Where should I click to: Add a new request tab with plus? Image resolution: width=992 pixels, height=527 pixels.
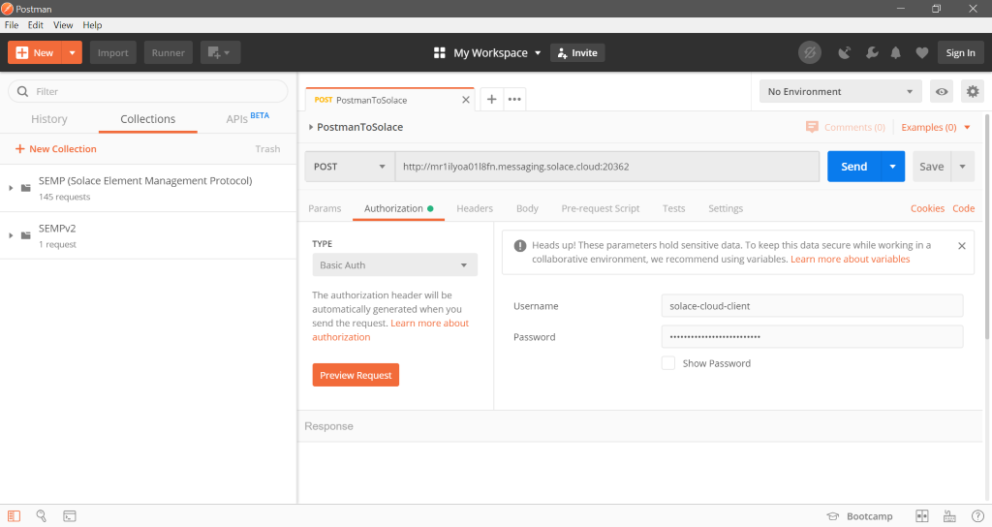(x=492, y=99)
